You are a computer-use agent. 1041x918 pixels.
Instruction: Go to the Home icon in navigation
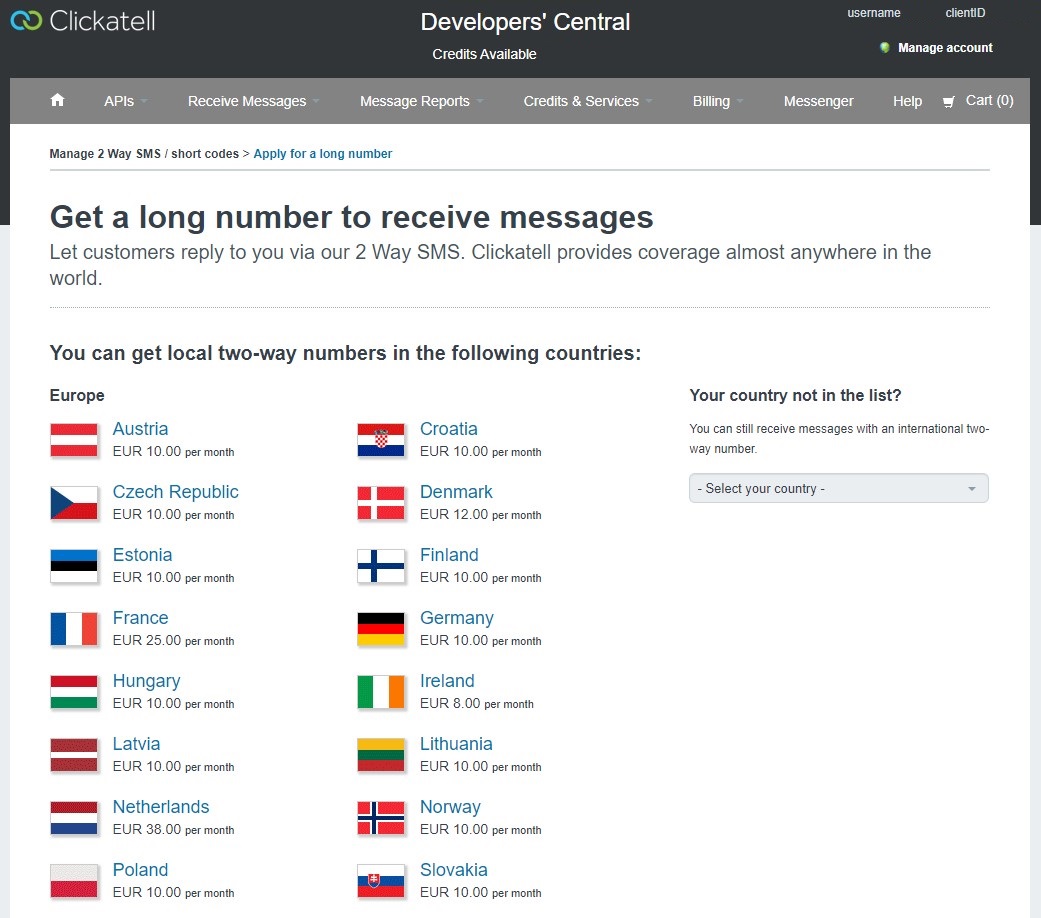click(x=58, y=100)
